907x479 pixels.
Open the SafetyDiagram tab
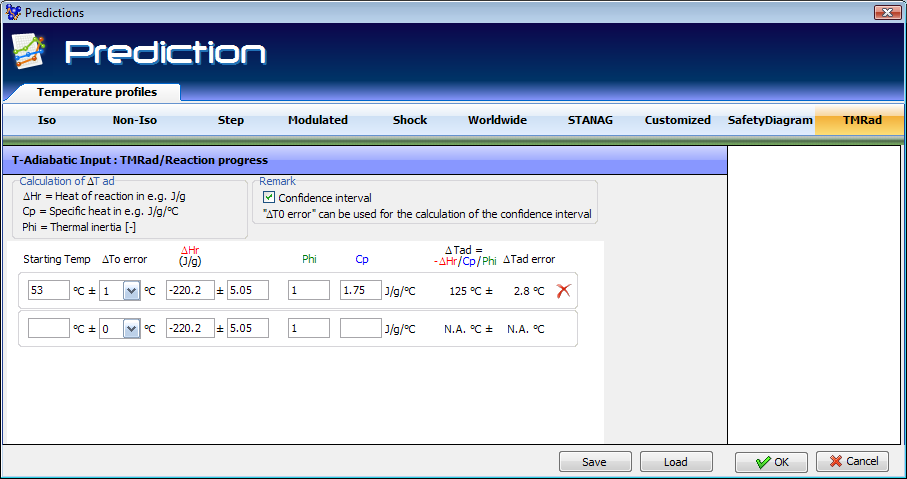[770, 120]
